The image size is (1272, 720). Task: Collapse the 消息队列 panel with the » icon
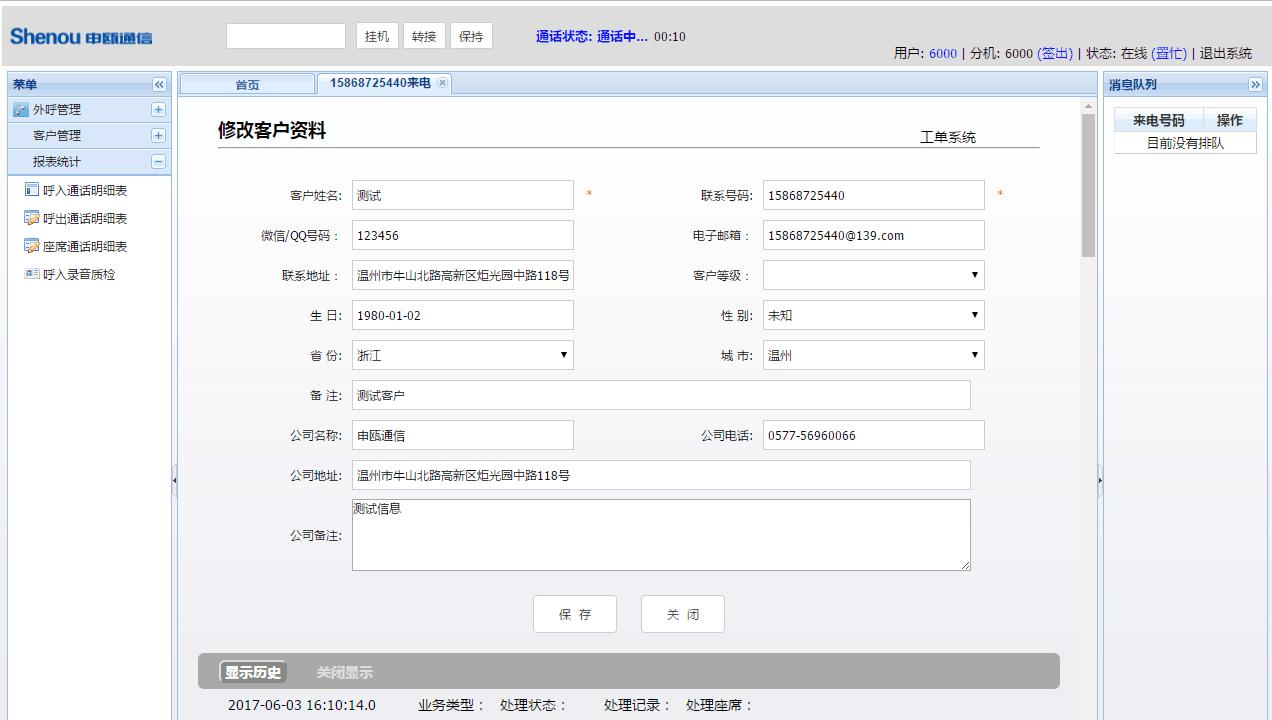point(1257,84)
